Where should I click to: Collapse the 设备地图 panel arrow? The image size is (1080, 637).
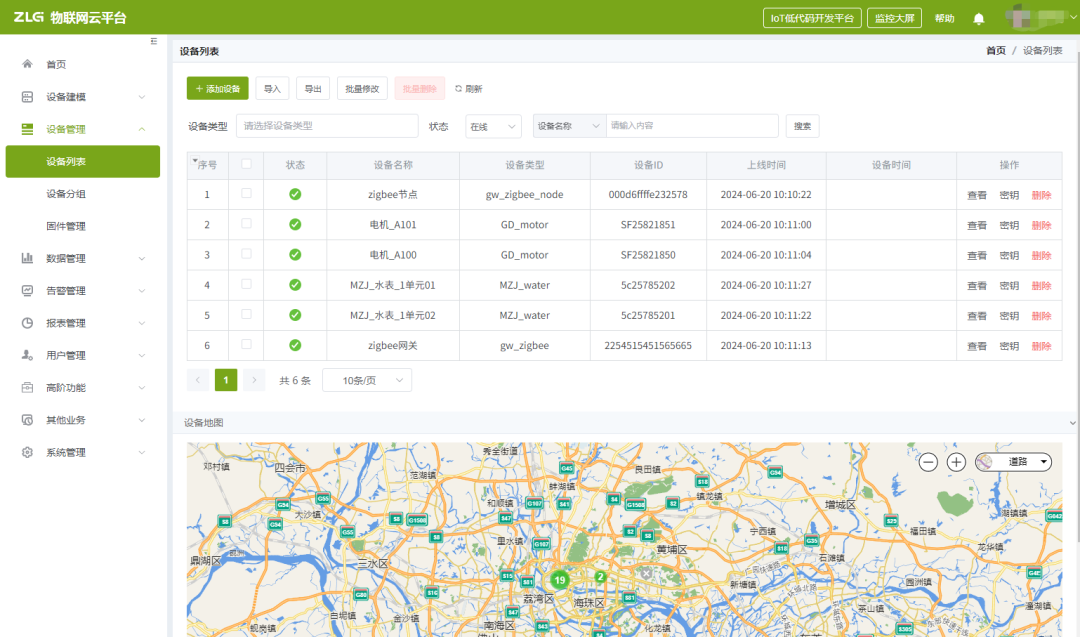(1072, 423)
